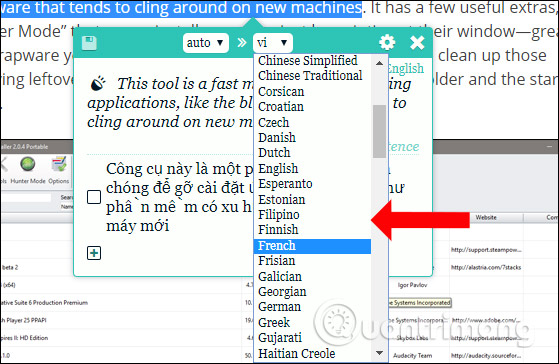This screenshot has width=559, height=364.
Task: Click the swap languages double-arrow icon
Action: (242, 43)
